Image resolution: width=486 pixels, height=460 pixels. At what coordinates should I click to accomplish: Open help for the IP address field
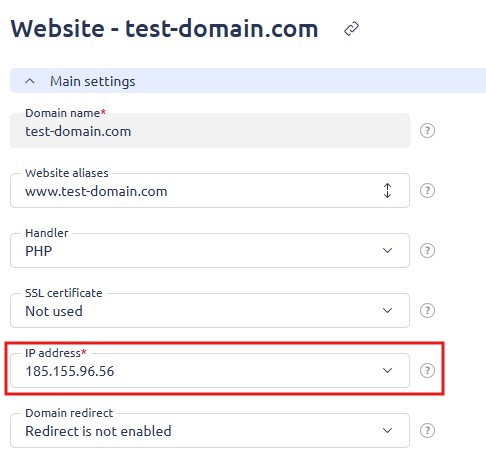pos(427,371)
